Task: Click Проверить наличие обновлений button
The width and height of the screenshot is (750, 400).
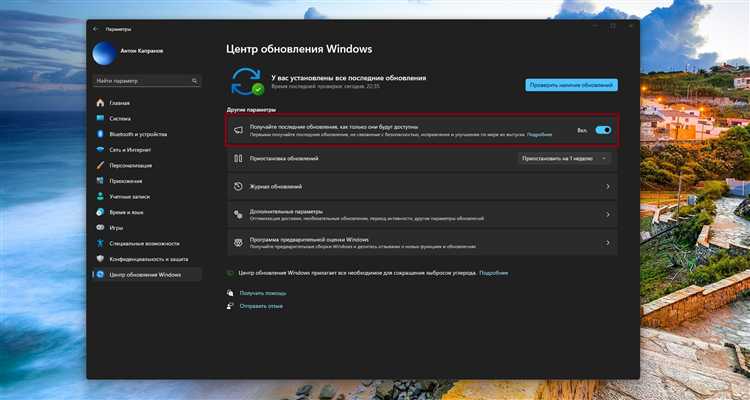Action: pyautogui.click(x=571, y=85)
